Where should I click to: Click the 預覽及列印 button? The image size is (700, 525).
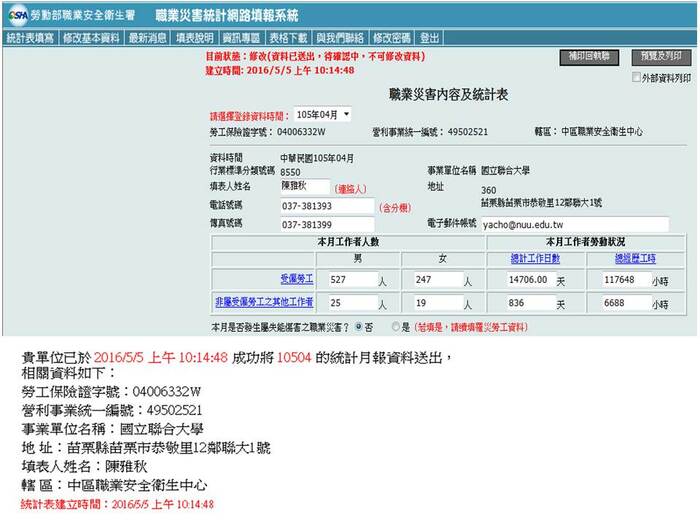(661, 57)
